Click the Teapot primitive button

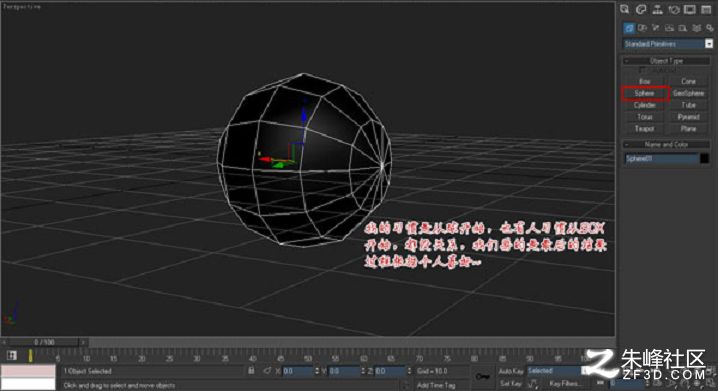coord(645,129)
